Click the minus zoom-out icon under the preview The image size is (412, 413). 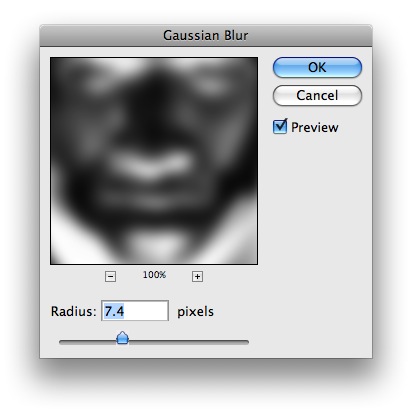click(110, 276)
